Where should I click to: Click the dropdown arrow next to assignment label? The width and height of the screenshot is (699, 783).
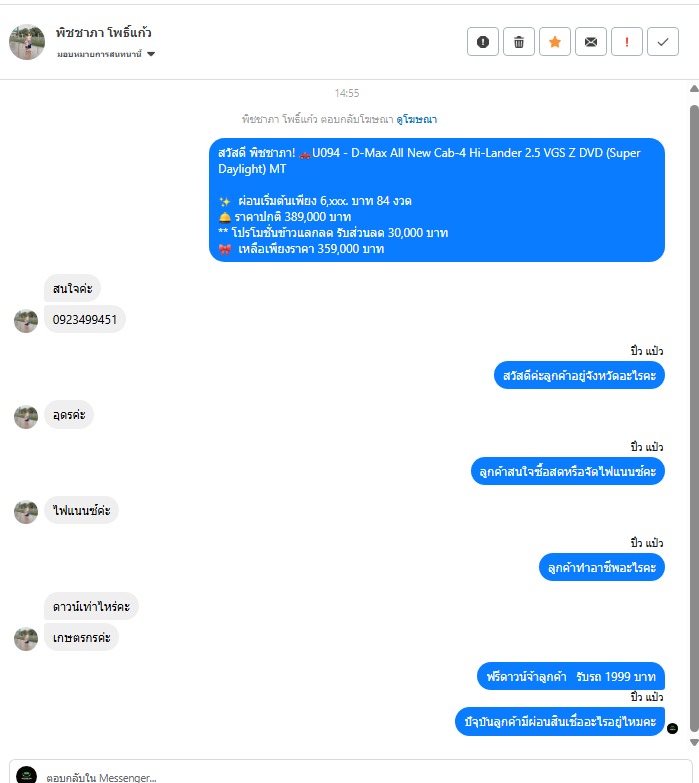[151, 54]
